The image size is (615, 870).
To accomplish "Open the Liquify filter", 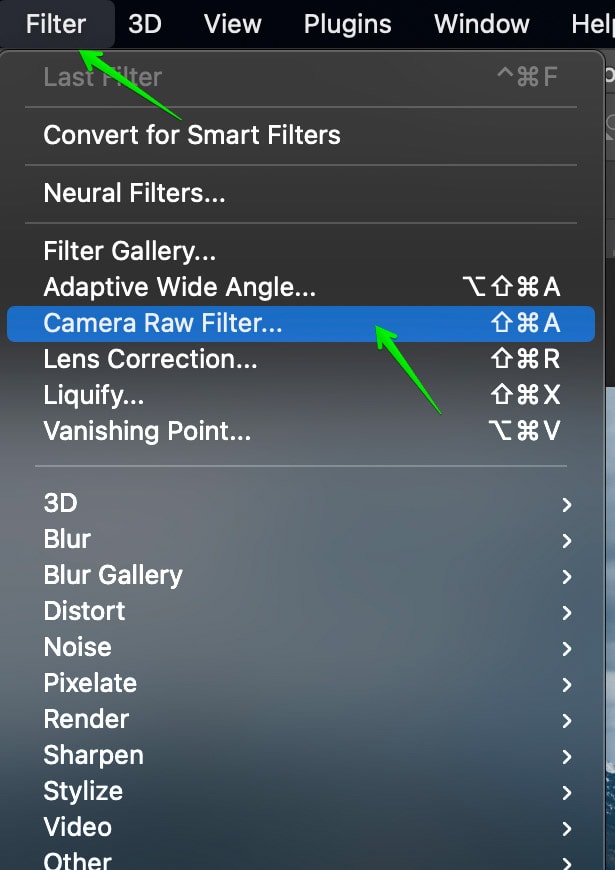I will (301, 395).
